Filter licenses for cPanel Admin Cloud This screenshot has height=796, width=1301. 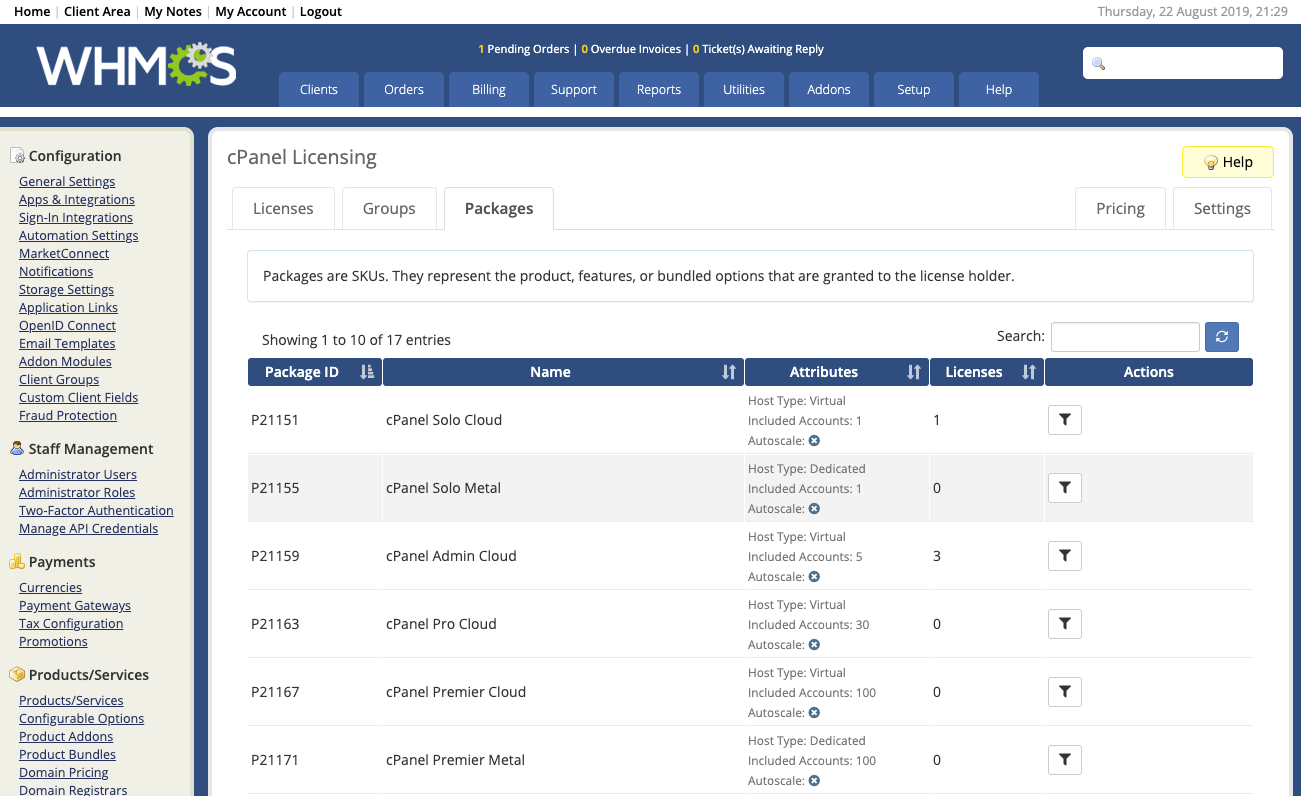point(1065,556)
